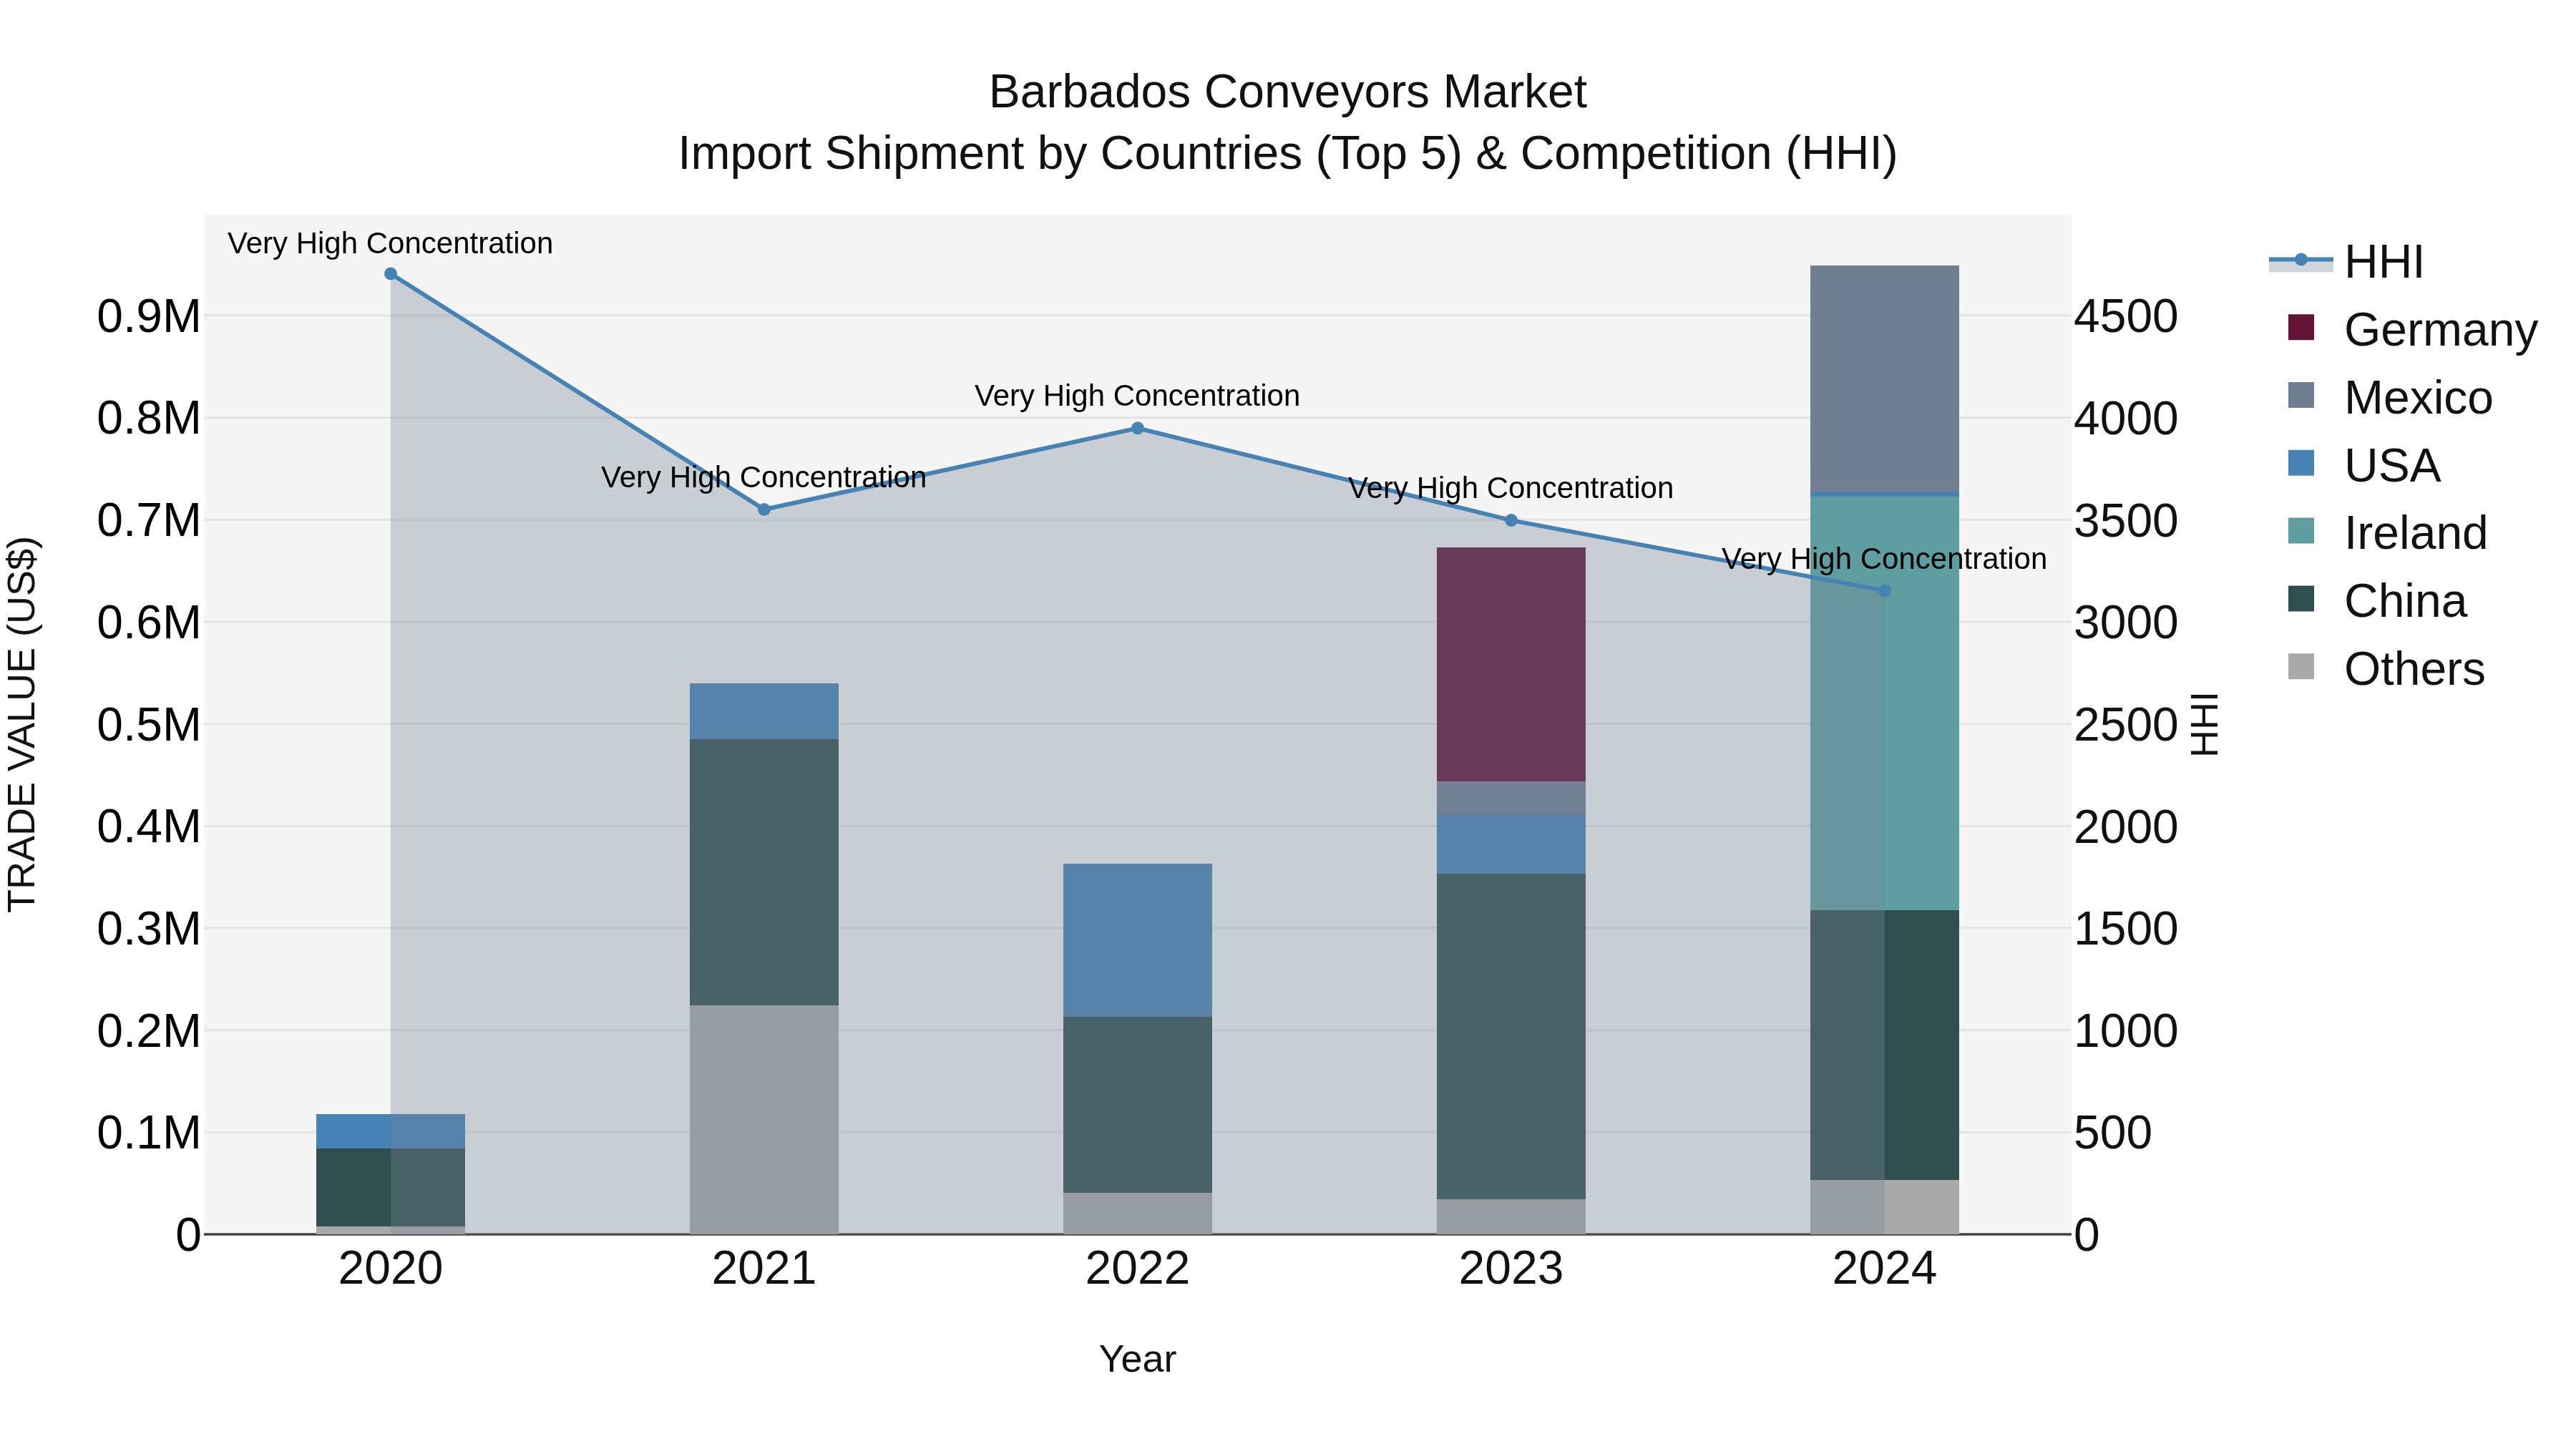Image resolution: width=2576 pixels, height=1449 pixels.
Task: Select the China bar segment in 2021
Action: pos(764,872)
